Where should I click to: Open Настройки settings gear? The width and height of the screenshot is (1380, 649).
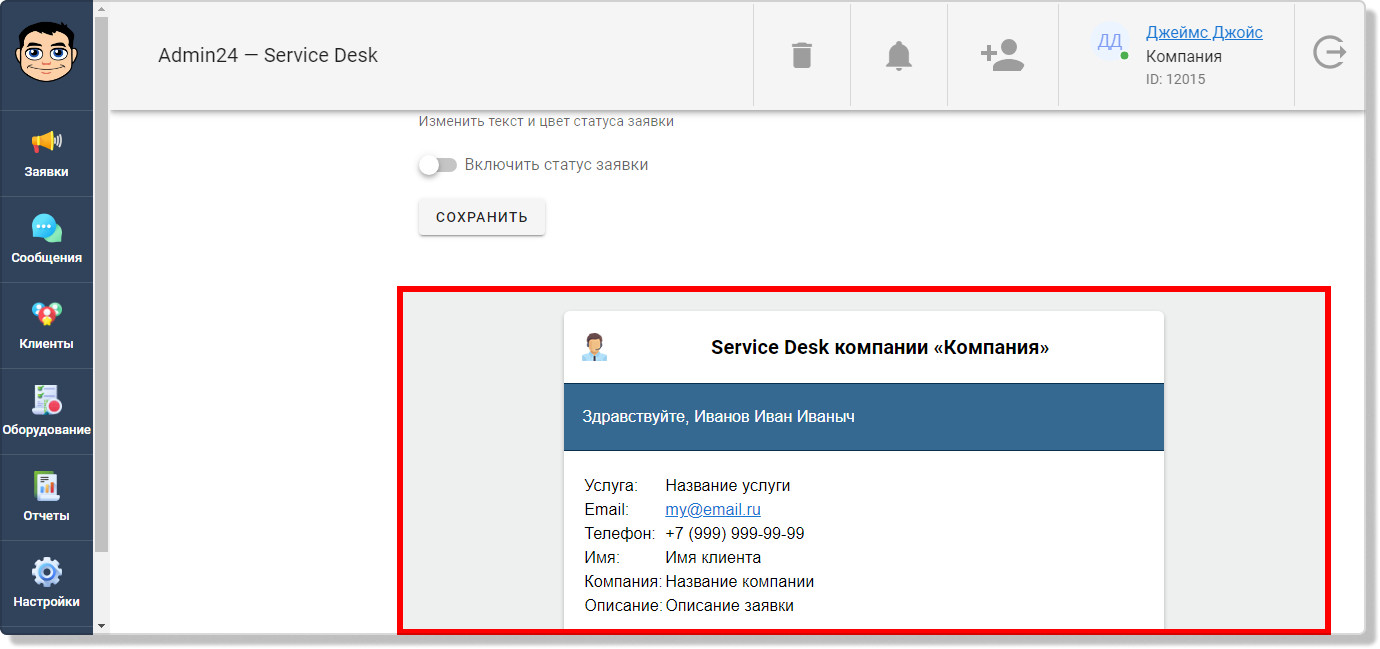[47, 583]
